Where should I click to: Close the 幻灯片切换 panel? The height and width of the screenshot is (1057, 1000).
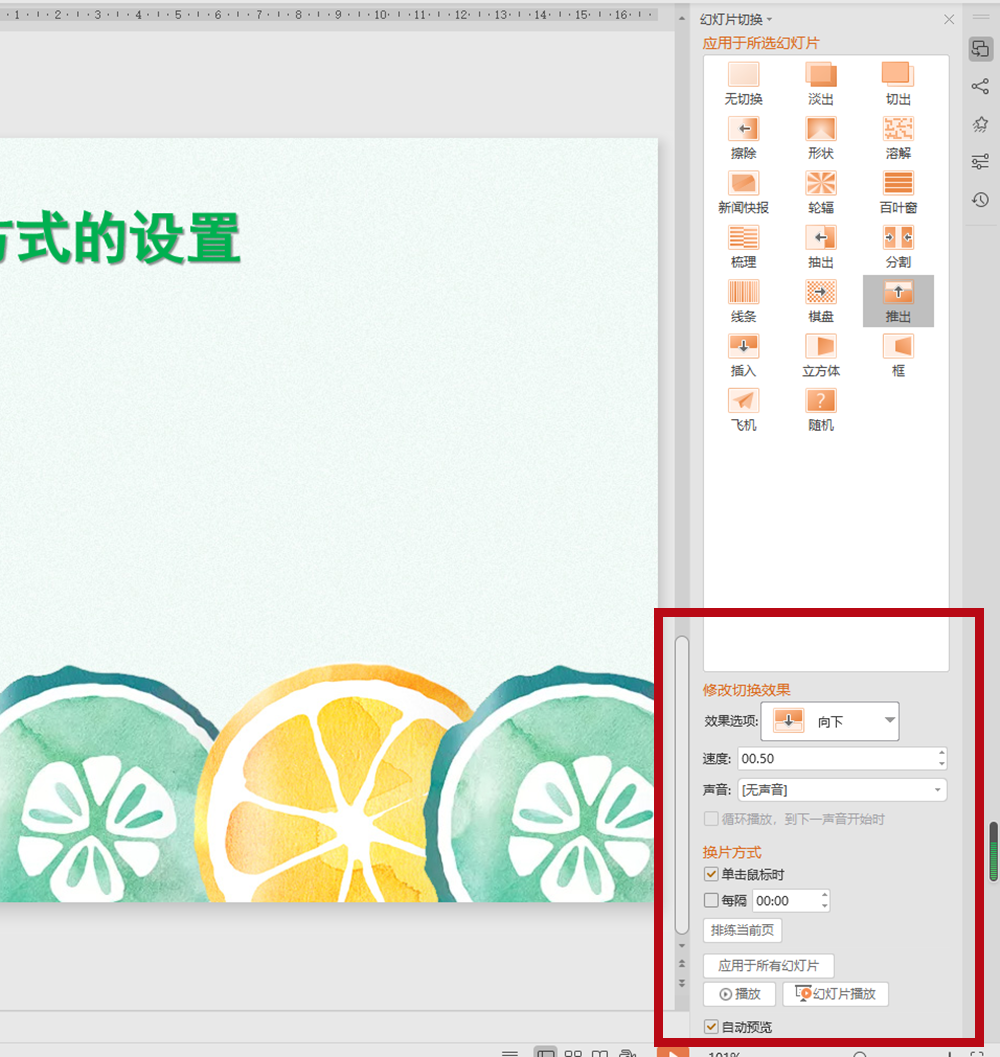(x=949, y=20)
